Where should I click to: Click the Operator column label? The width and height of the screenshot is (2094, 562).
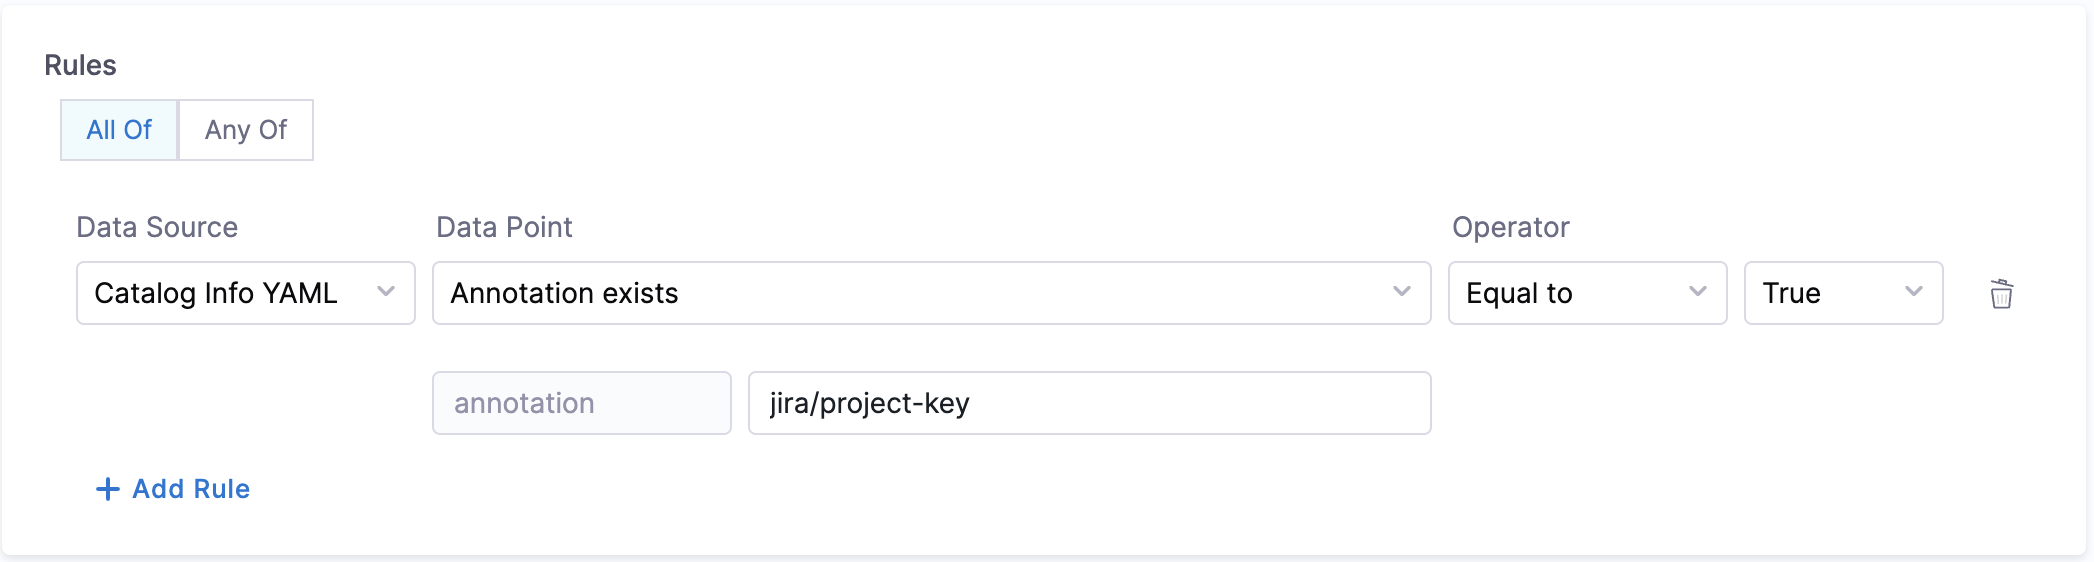(x=1510, y=228)
